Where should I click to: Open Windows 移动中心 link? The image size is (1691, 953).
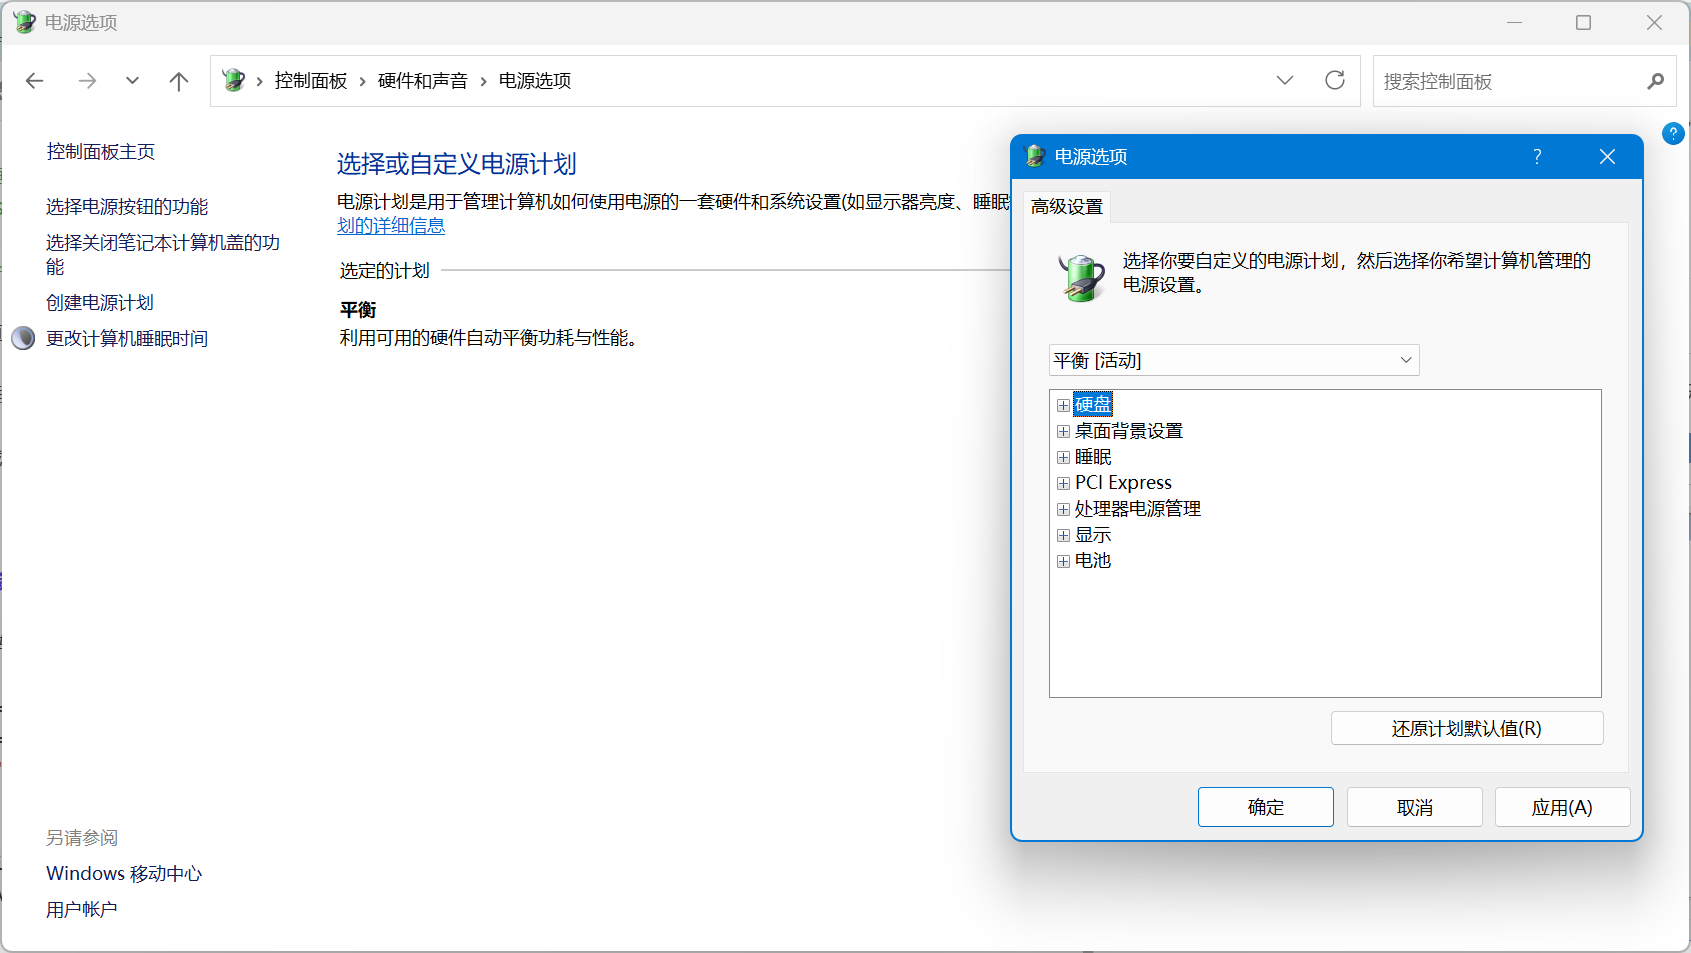click(x=124, y=874)
